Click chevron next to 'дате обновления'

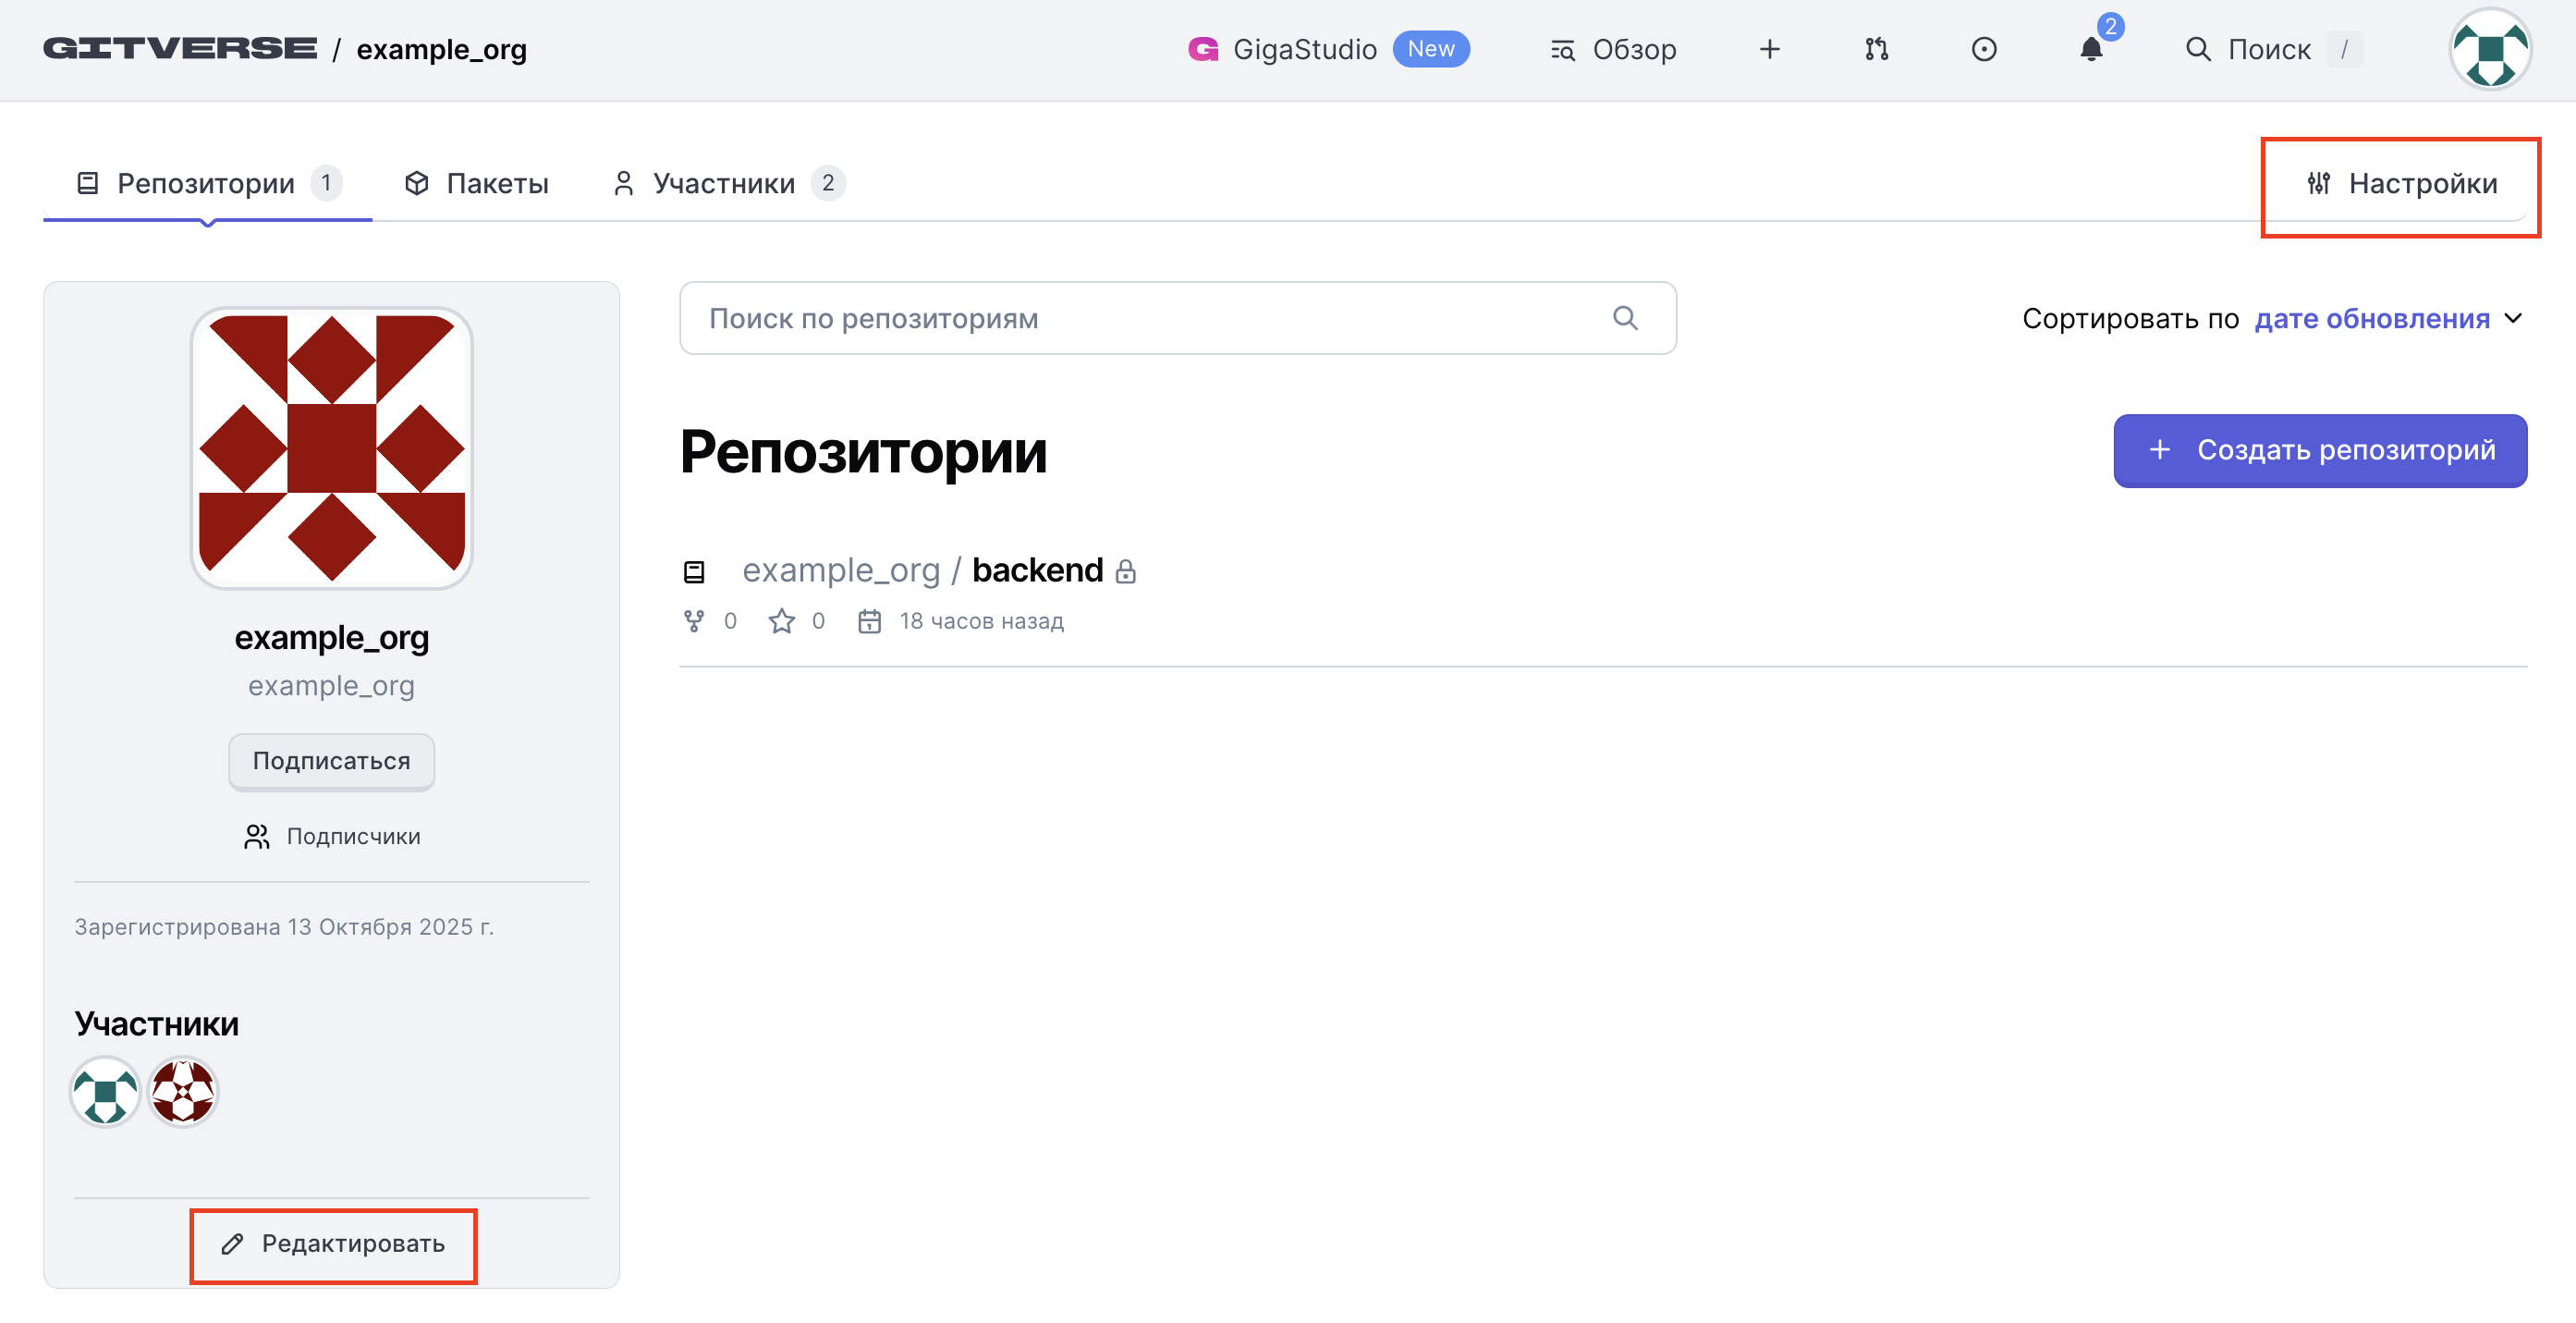coord(2513,318)
